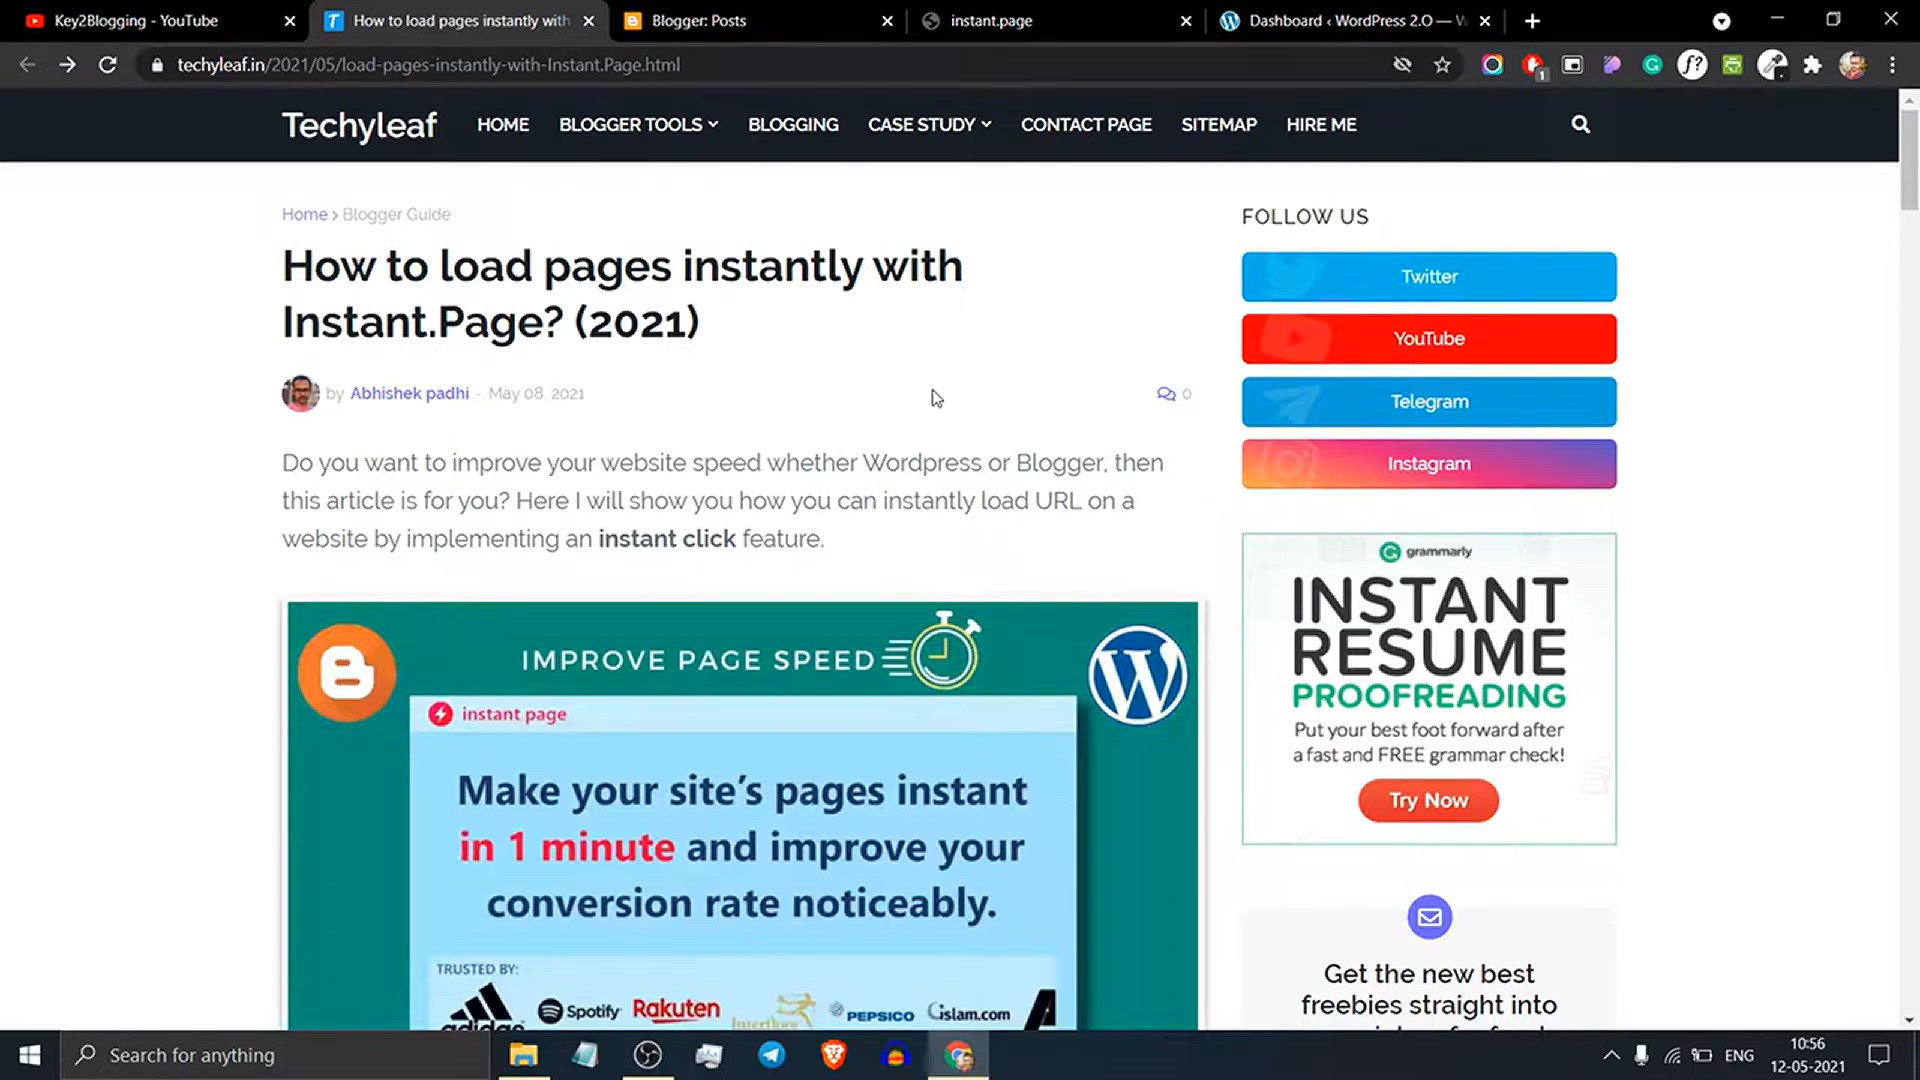This screenshot has width=1920, height=1080.
Task: Click the Windows search box
Action: click(275, 1055)
